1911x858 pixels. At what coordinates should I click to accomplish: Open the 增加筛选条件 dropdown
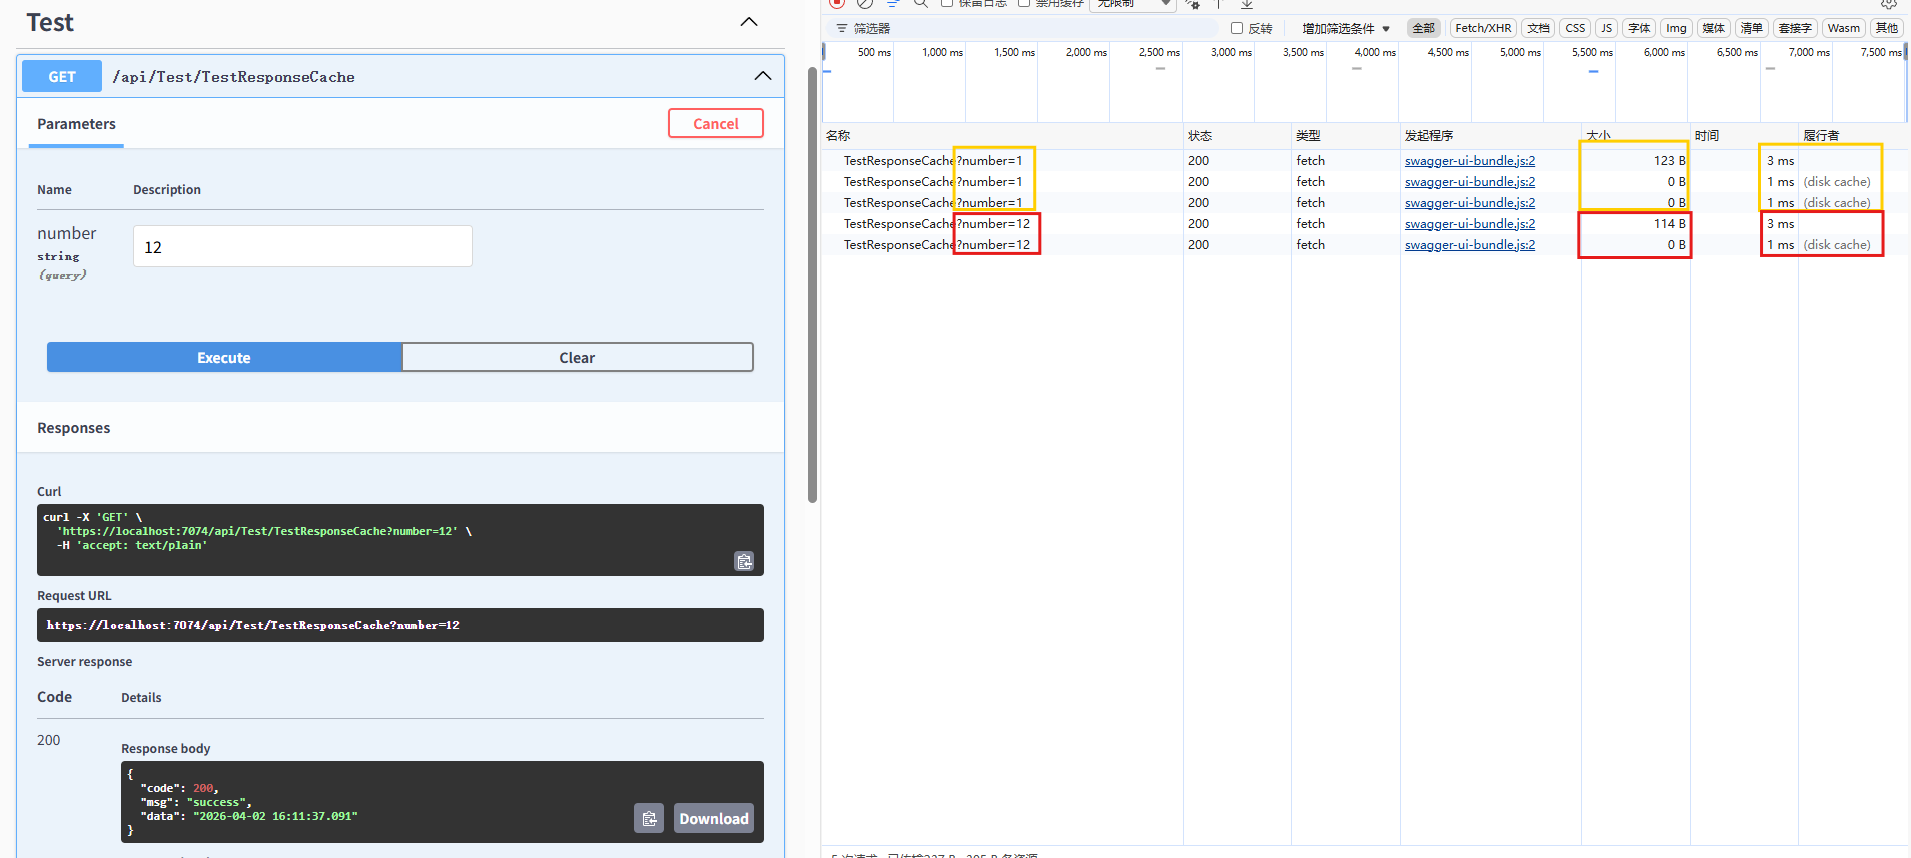(x=1345, y=28)
